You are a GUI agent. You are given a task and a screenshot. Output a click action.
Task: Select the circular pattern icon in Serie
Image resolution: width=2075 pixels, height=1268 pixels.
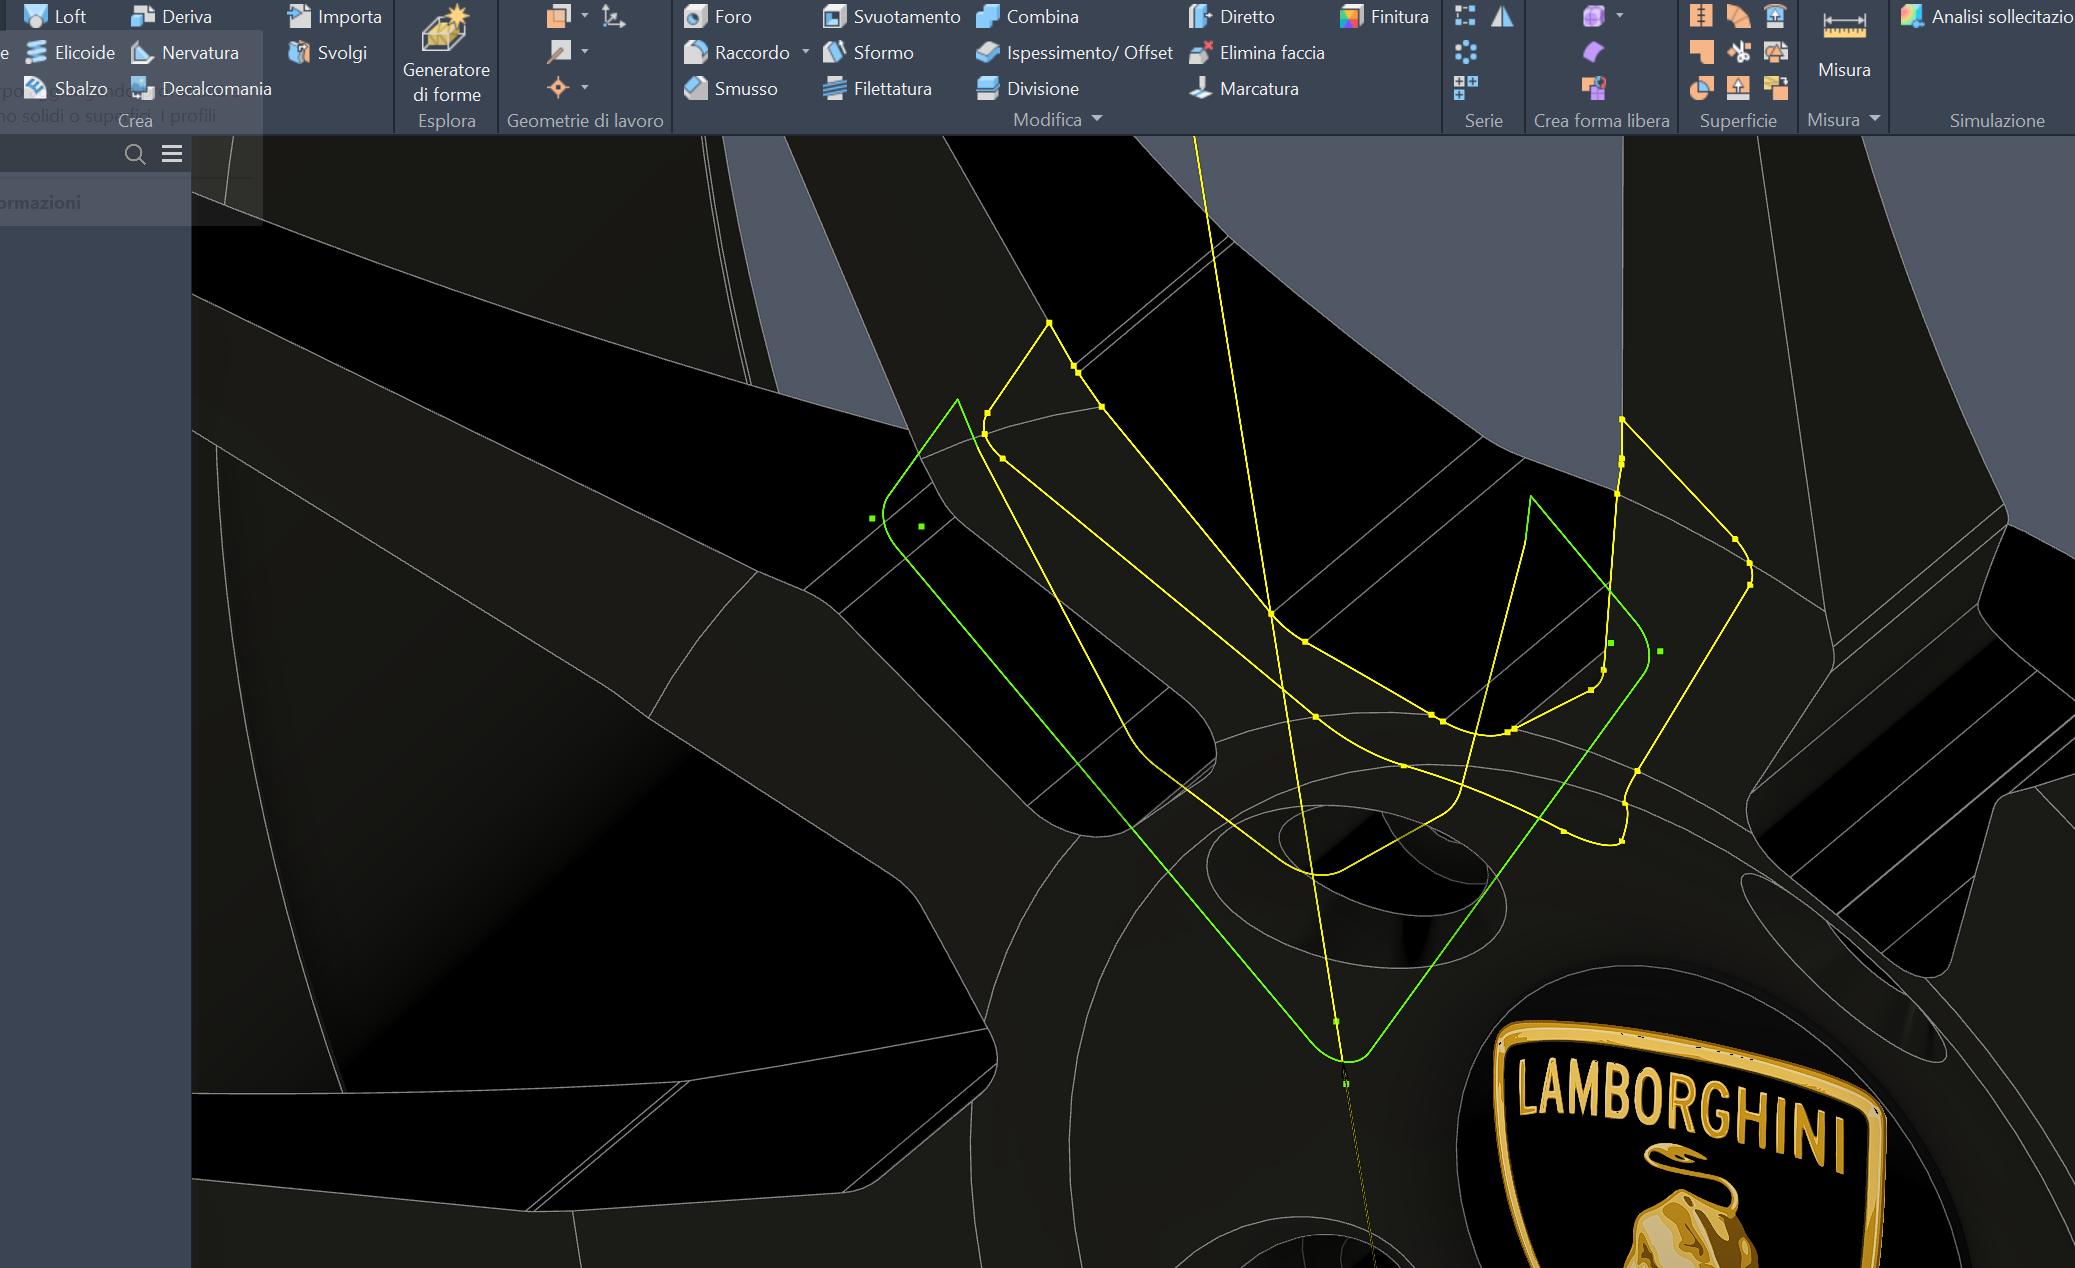[x=1465, y=52]
